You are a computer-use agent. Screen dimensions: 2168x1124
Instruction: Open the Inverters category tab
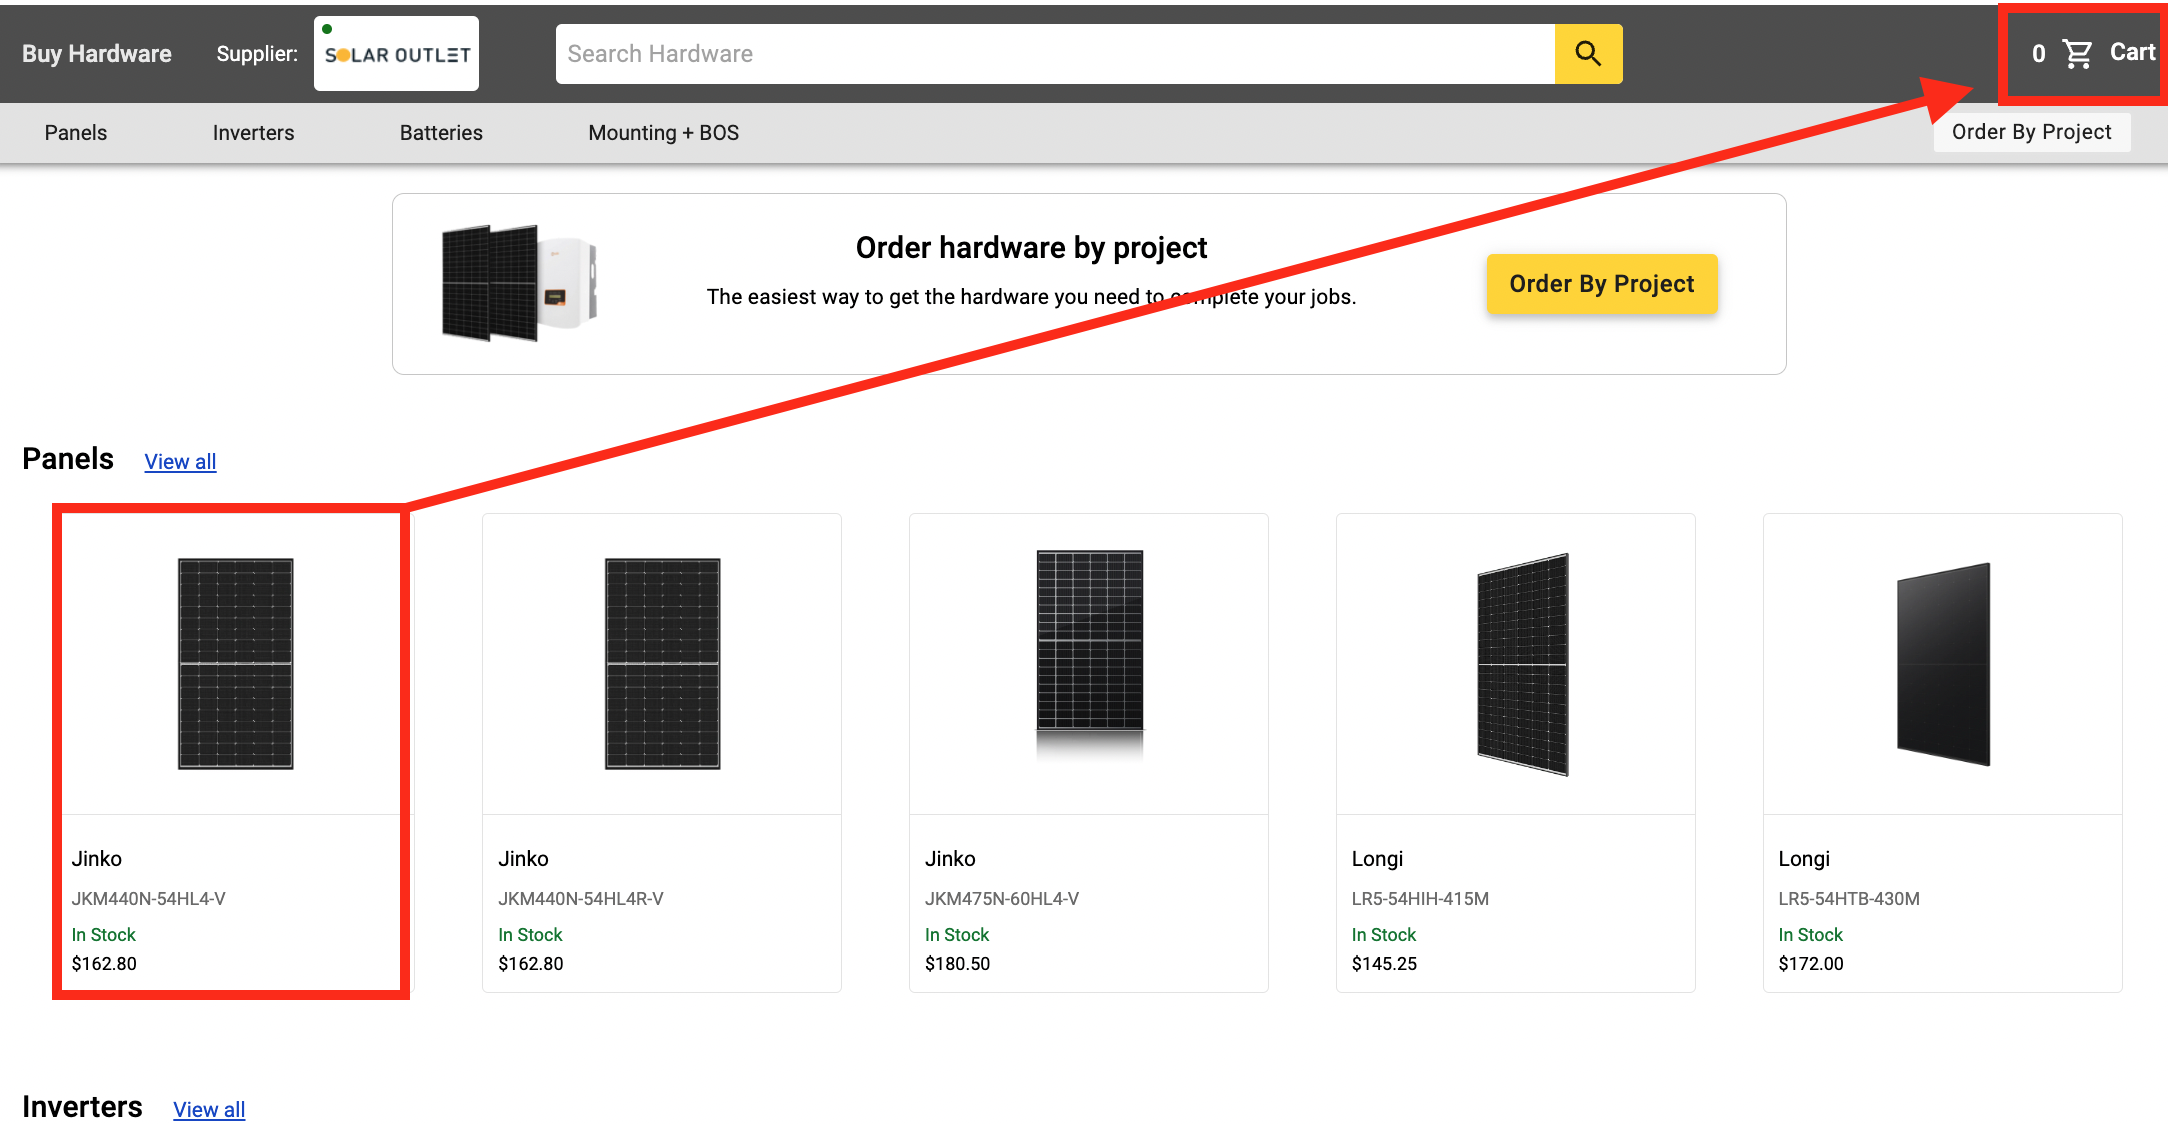tap(253, 133)
